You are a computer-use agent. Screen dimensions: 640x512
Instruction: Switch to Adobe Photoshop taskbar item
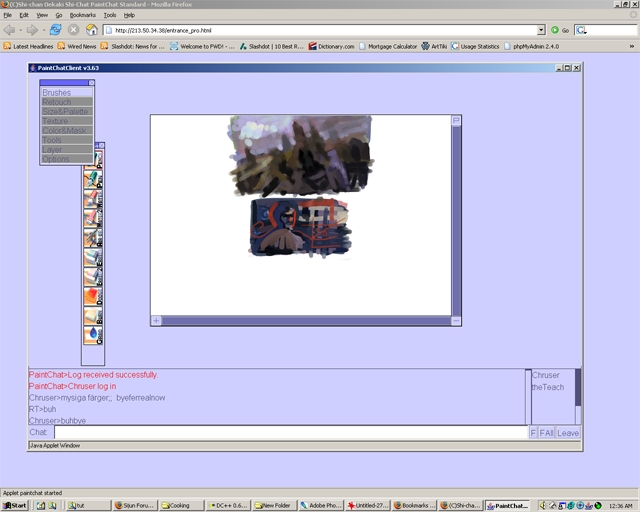[x=321, y=505]
